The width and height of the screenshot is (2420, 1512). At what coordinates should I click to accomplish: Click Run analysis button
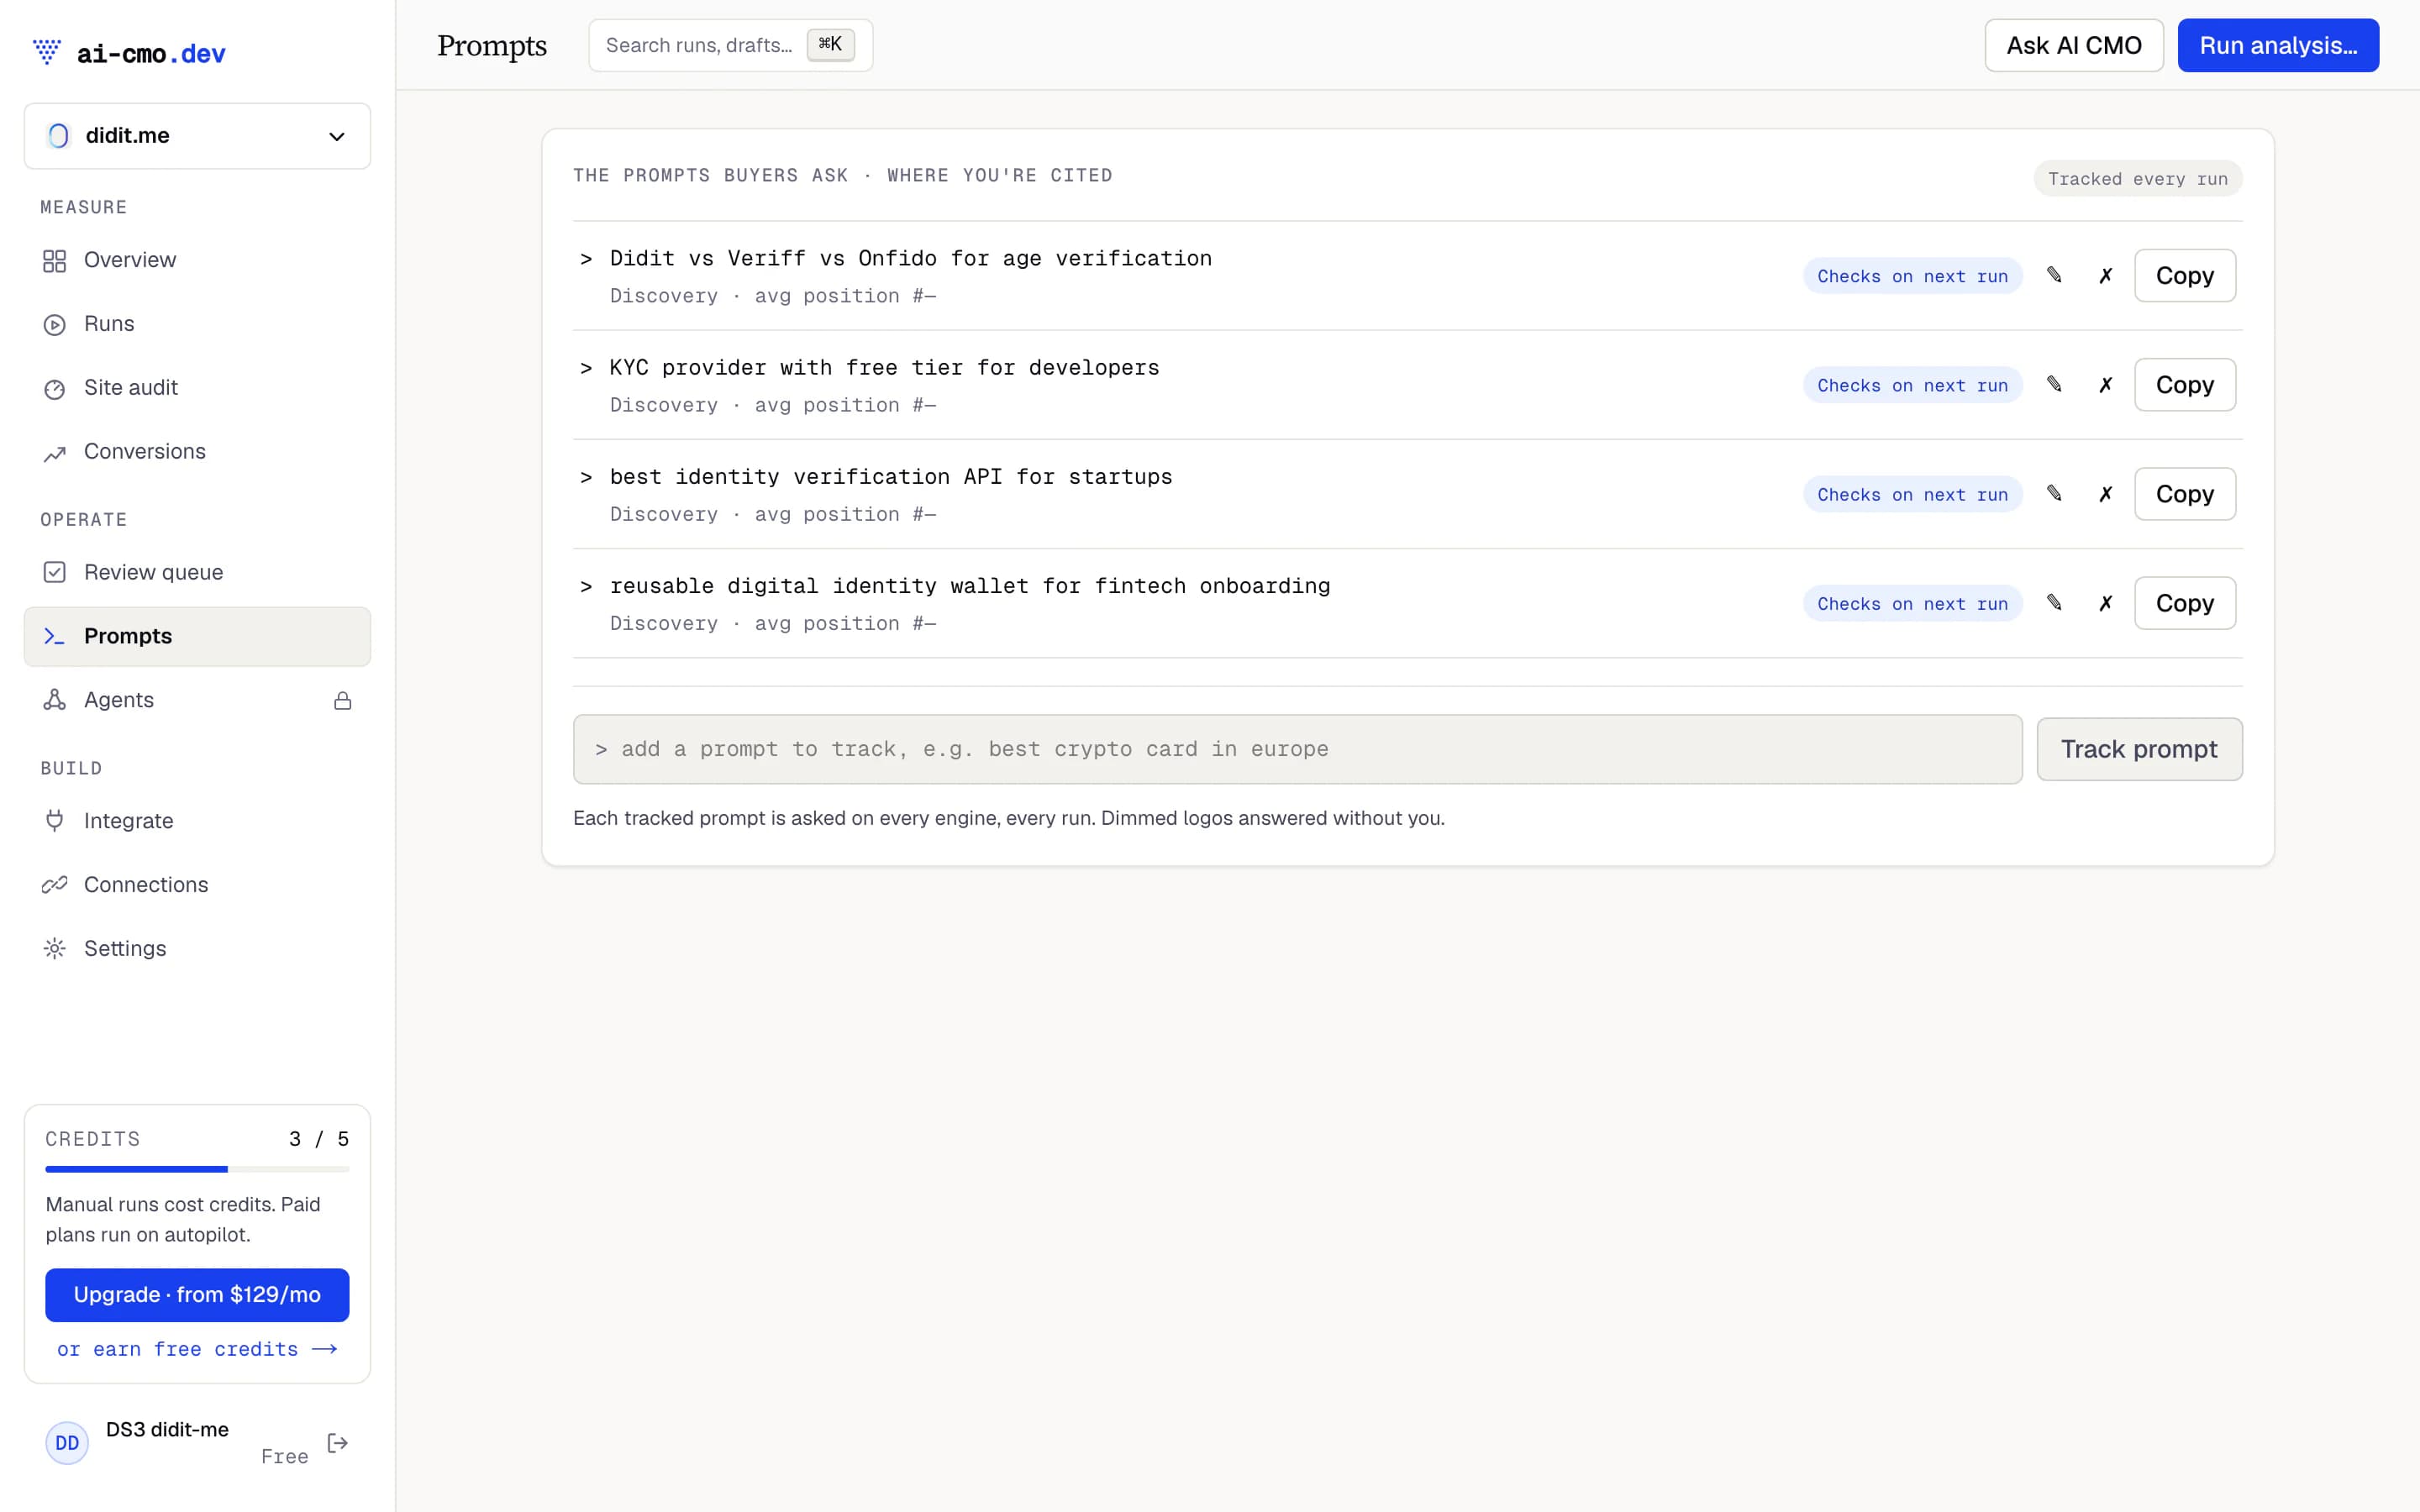tap(2277, 45)
